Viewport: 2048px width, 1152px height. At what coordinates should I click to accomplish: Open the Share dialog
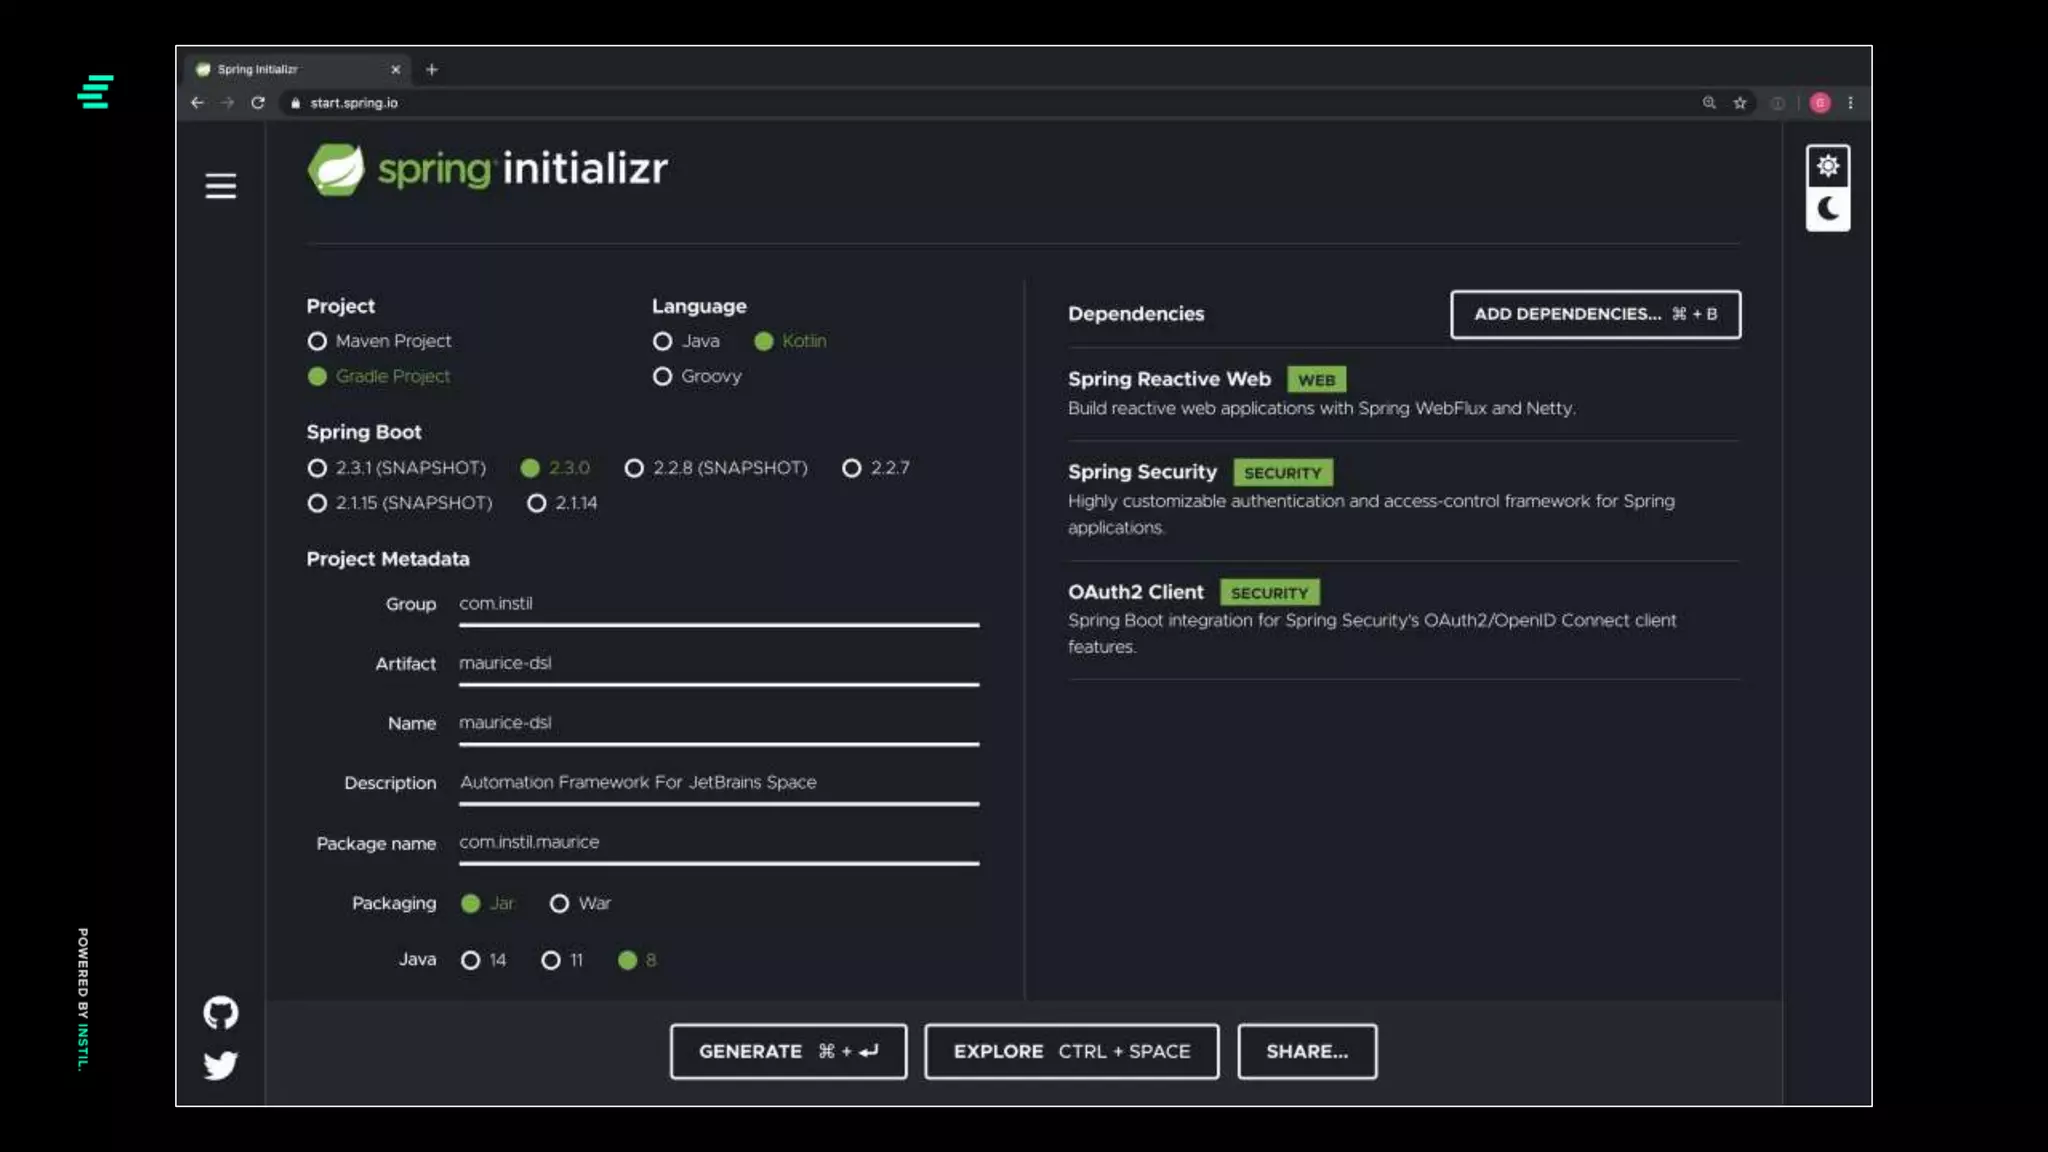pyautogui.click(x=1306, y=1051)
